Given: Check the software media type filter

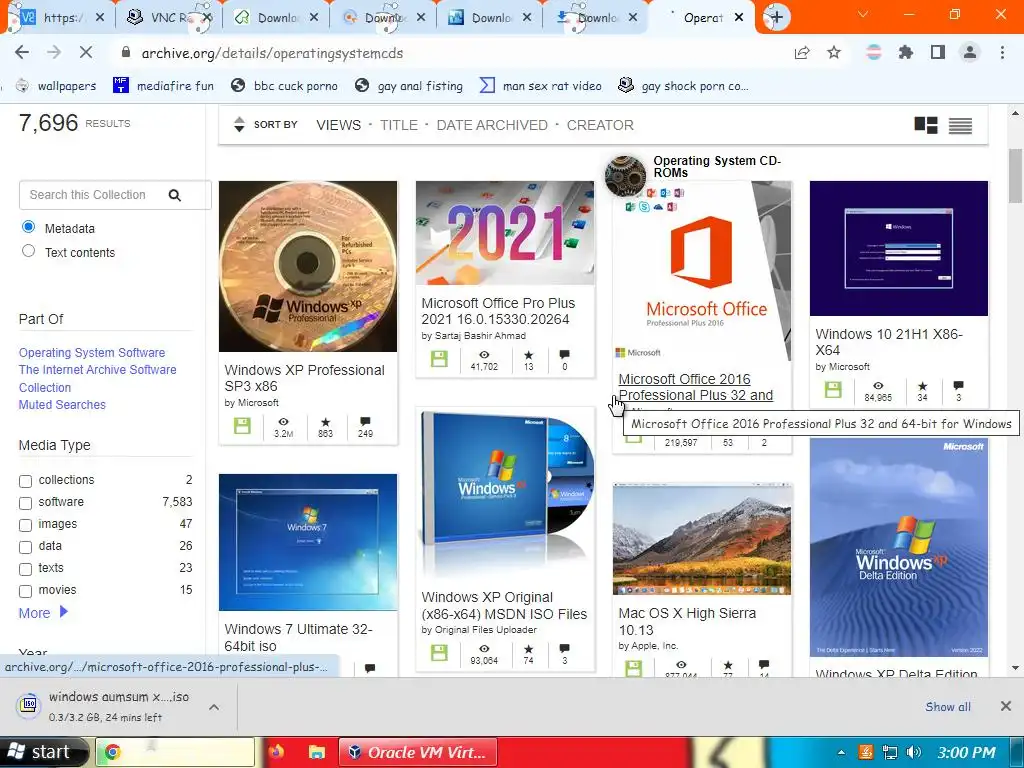Looking at the screenshot, I should (25, 504).
